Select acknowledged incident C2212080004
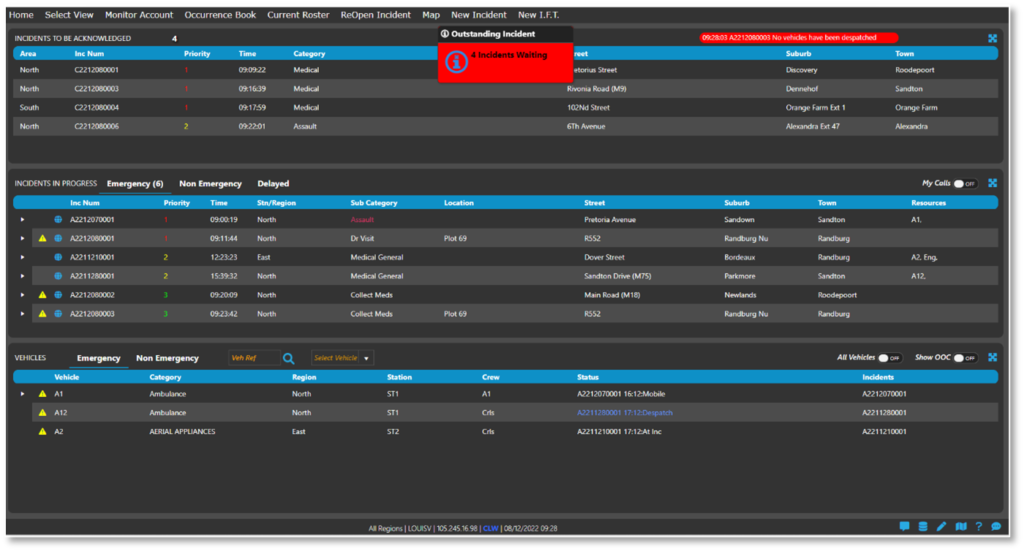This screenshot has width=1024, height=551. coord(505,108)
